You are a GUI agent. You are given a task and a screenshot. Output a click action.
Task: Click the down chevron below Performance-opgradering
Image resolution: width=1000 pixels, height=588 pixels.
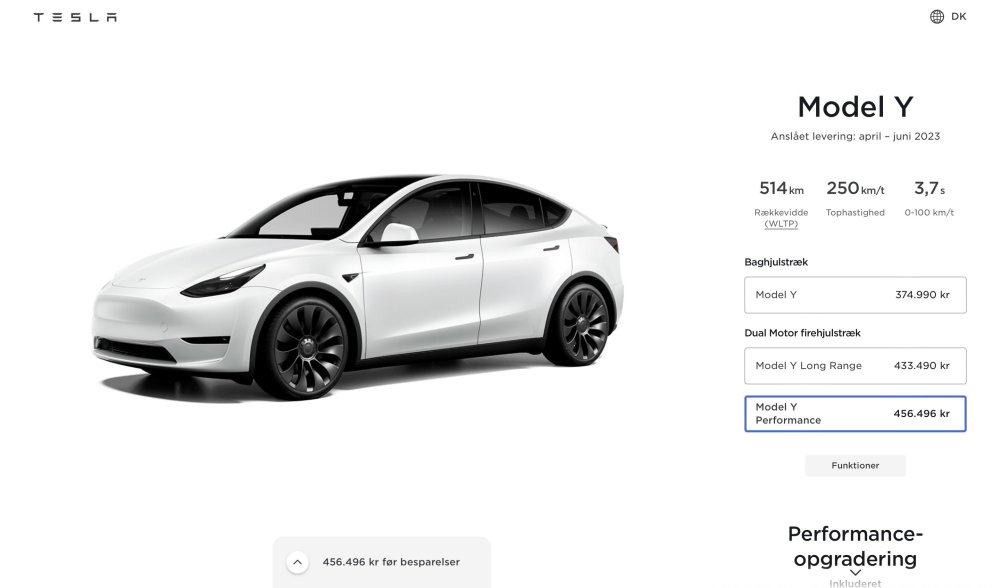[x=855, y=573]
